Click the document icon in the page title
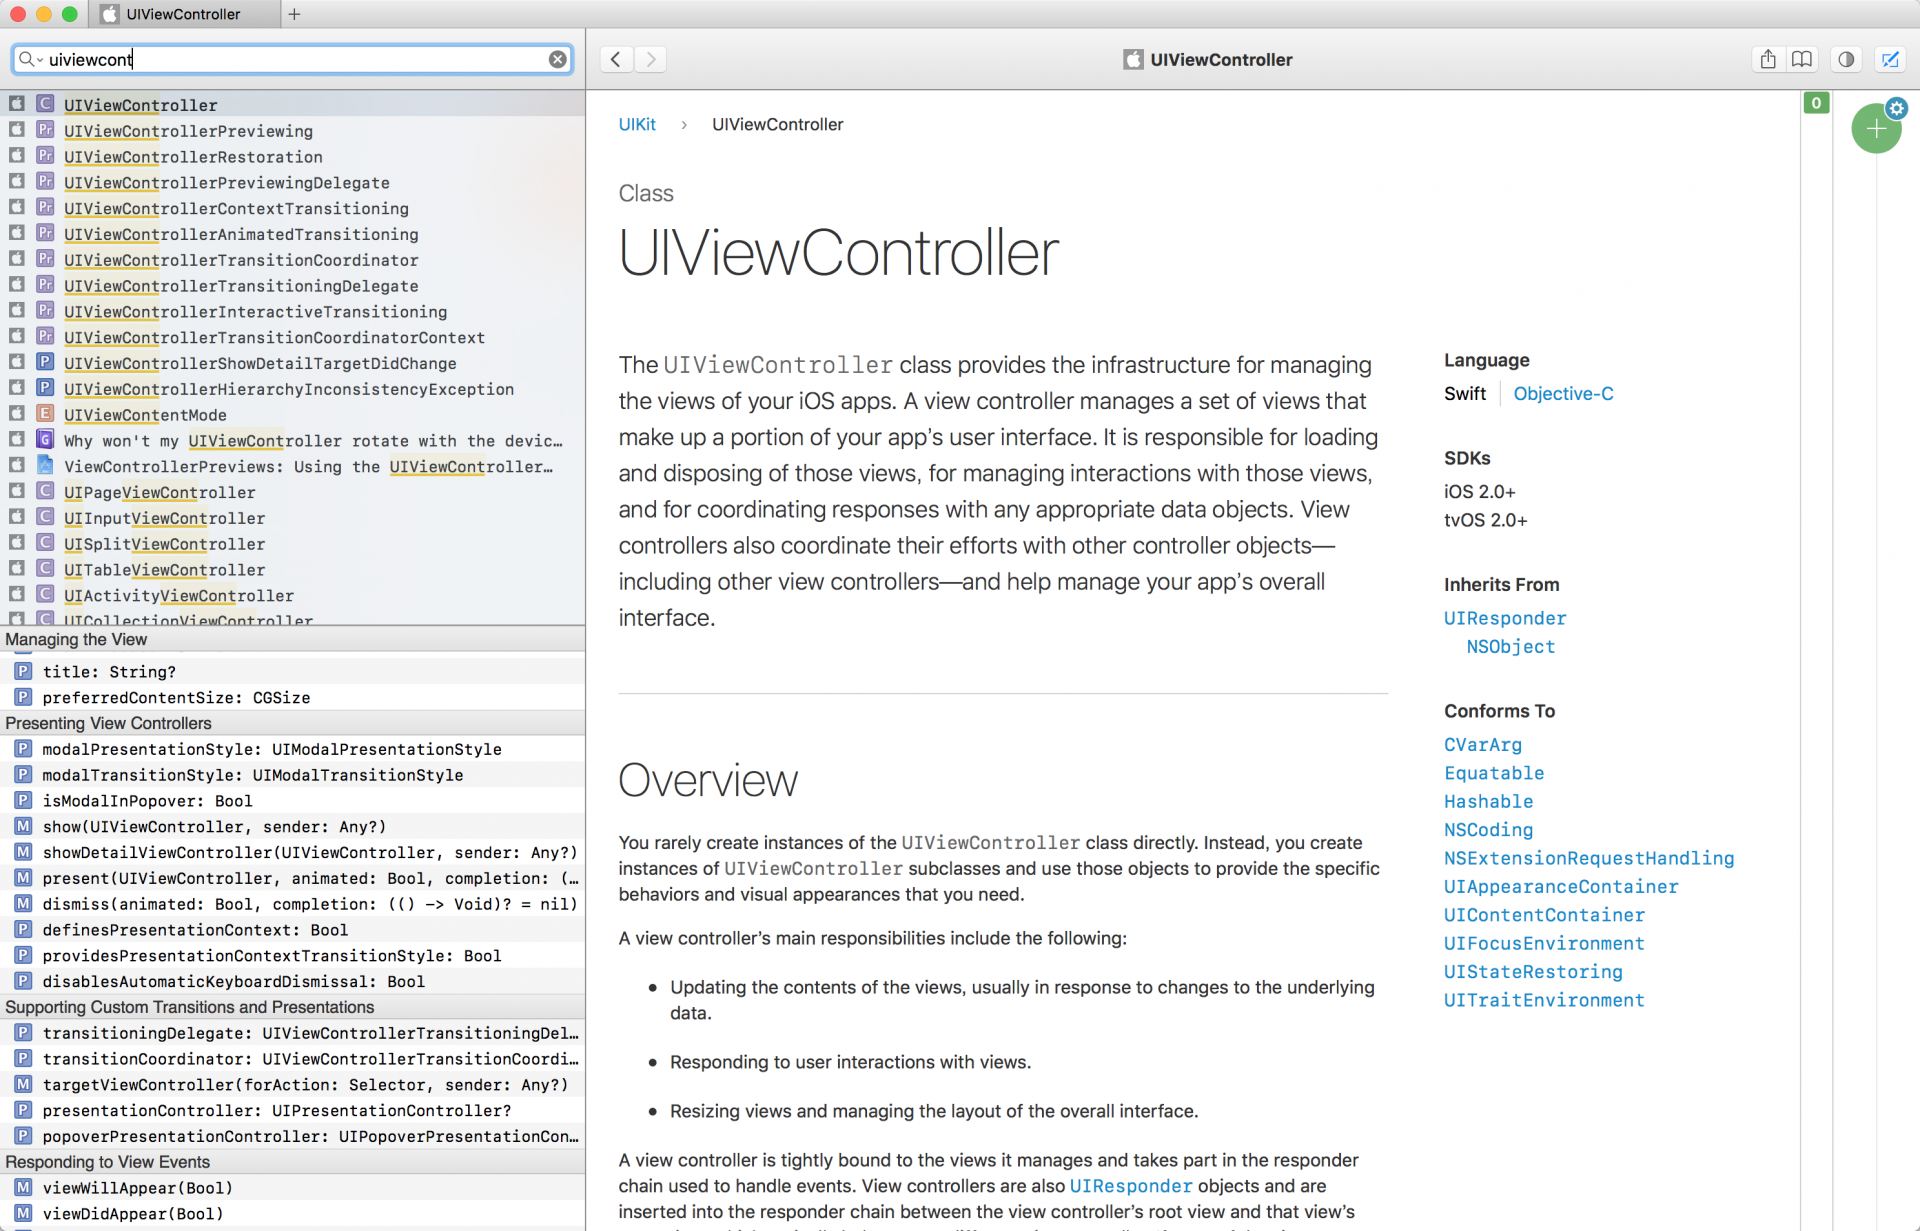This screenshot has height=1231, width=1920. tap(1133, 59)
